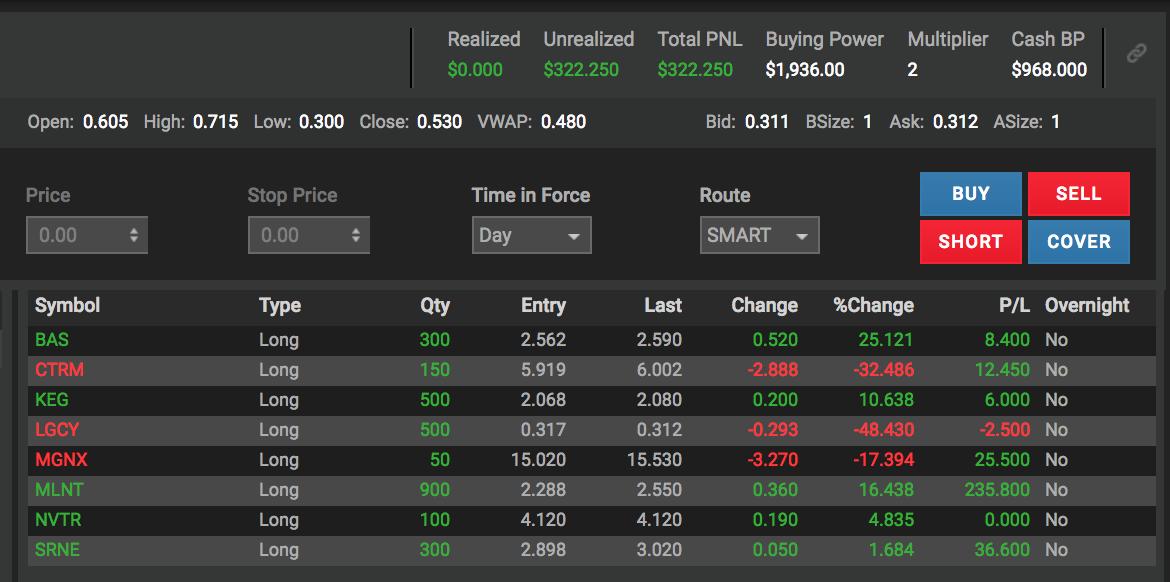Select the SRNE symbol

[57, 550]
